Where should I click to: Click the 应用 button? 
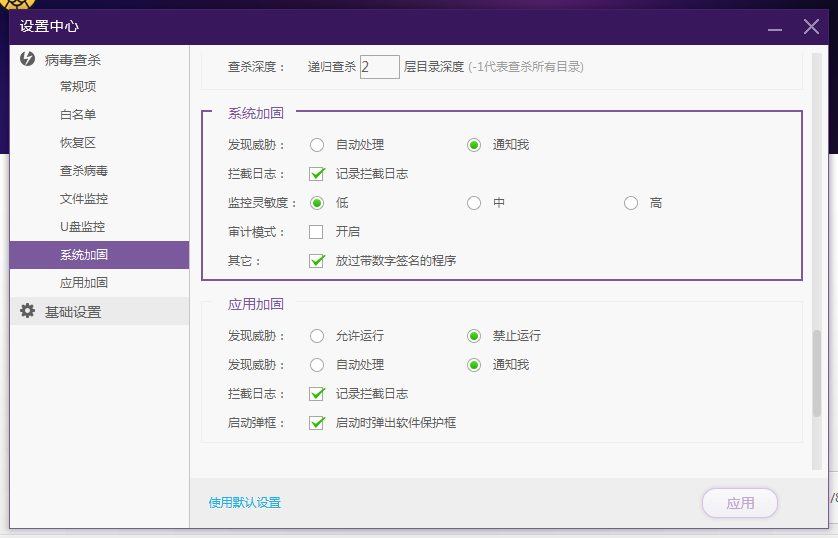[x=740, y=503]
